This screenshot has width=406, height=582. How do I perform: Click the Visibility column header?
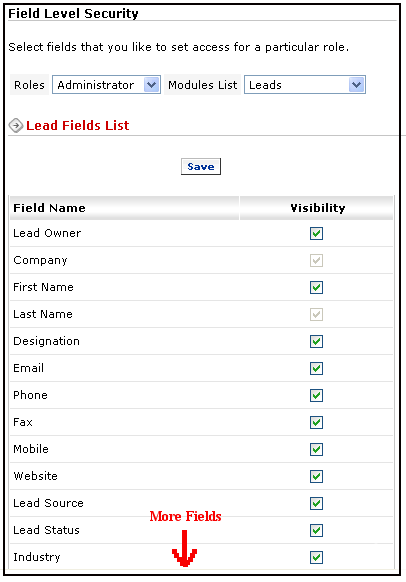pyautogui.click(x=318, y=208)
